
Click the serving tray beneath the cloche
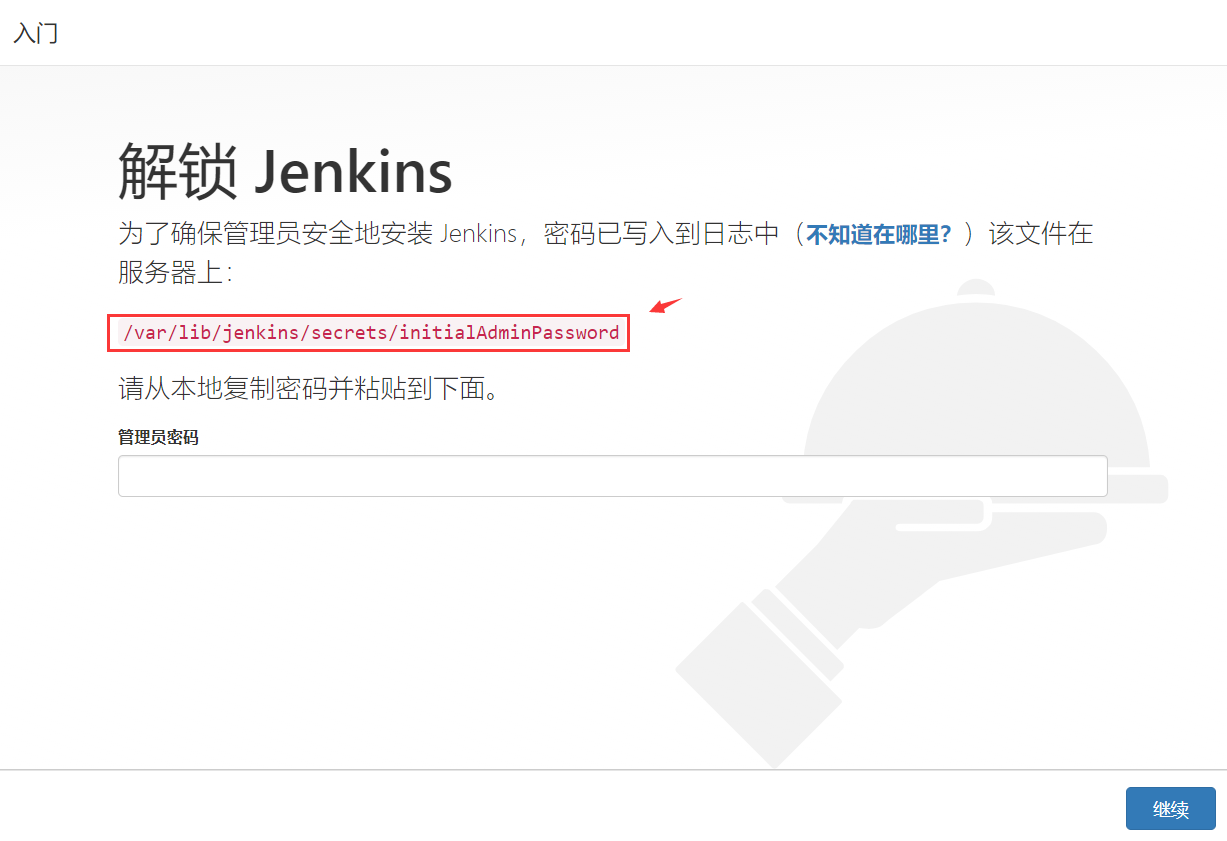[975, 488]
